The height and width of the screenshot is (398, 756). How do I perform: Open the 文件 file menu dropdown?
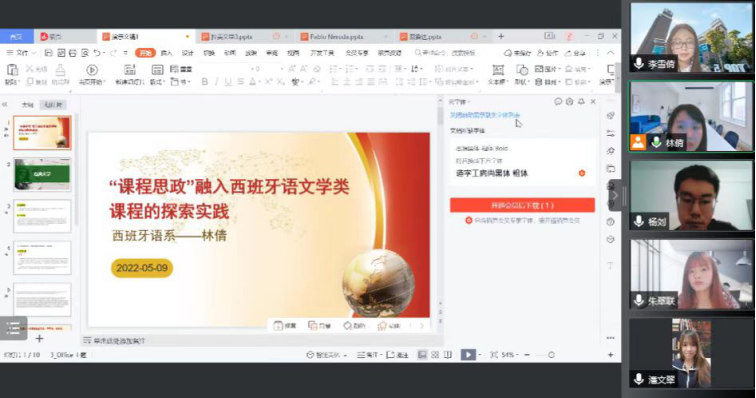pos(21,53)
